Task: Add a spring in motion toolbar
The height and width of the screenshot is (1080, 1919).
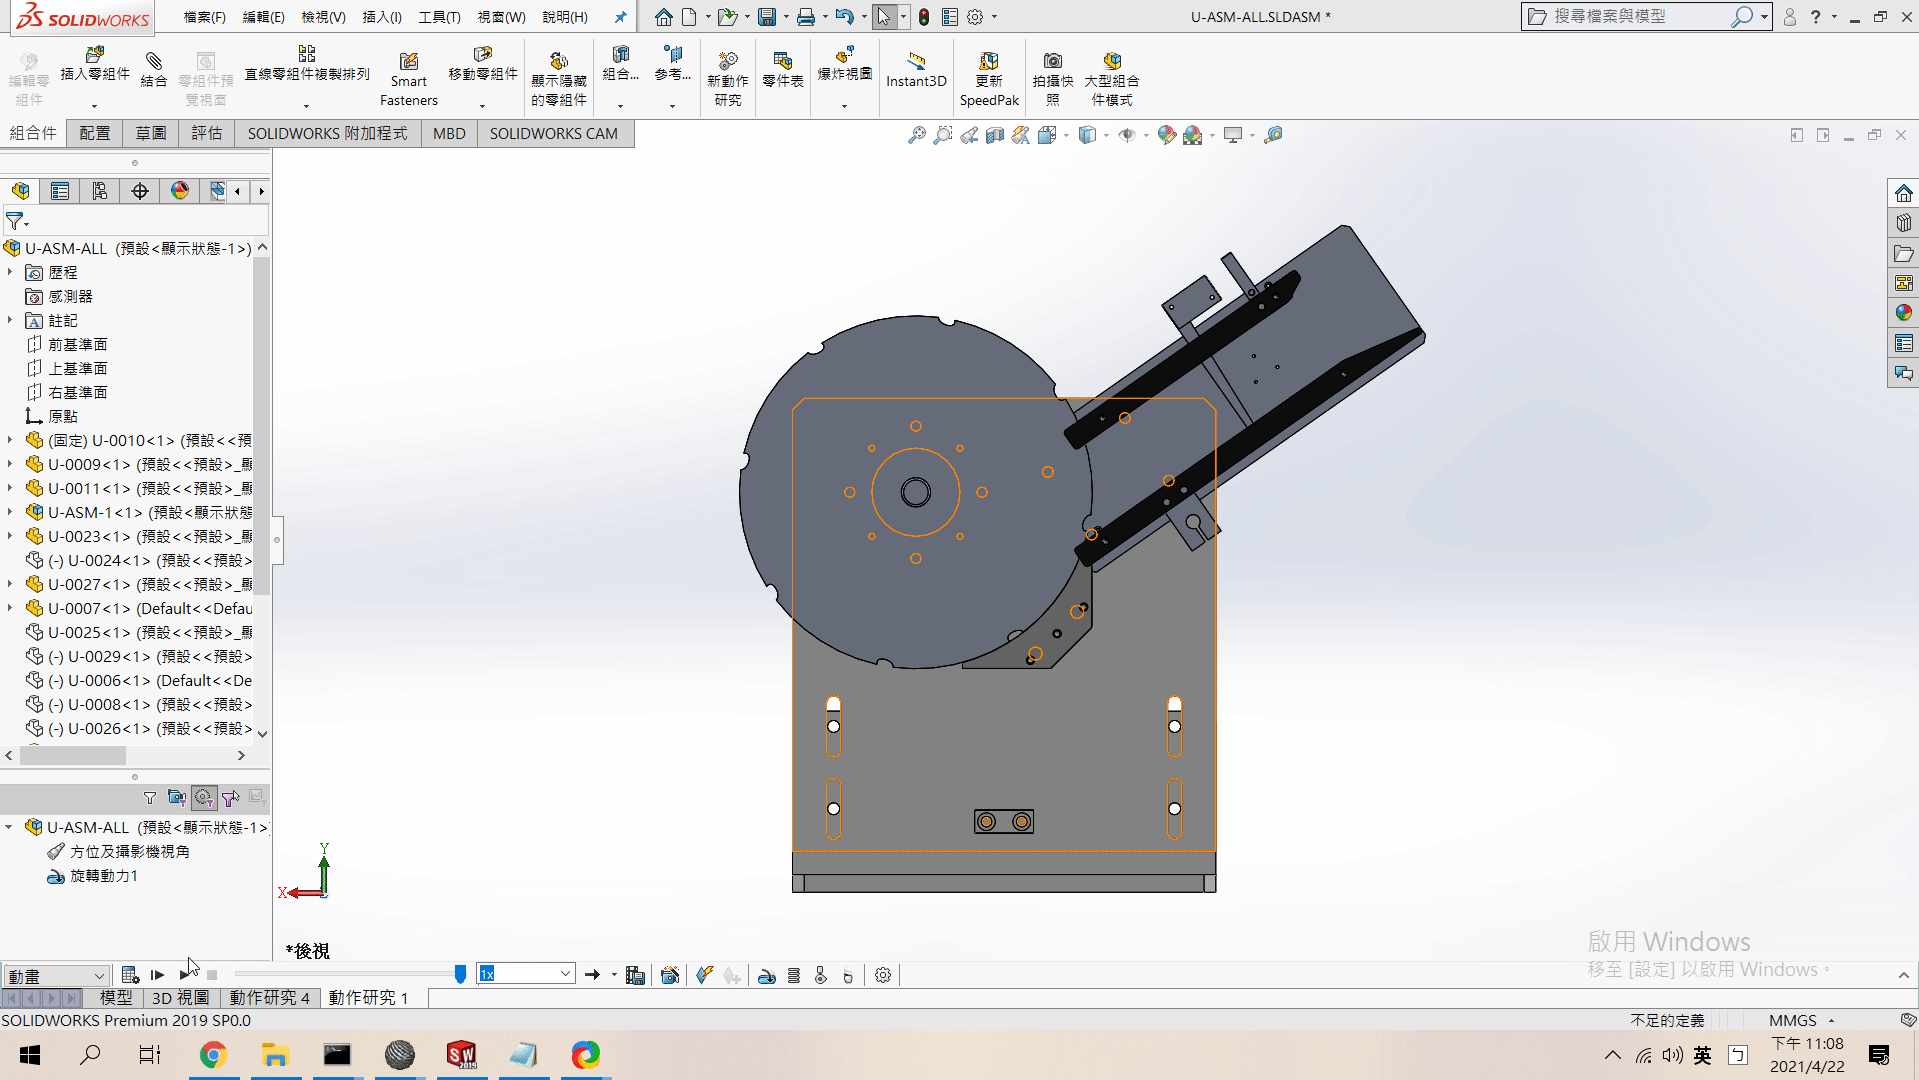Action: 794,975
